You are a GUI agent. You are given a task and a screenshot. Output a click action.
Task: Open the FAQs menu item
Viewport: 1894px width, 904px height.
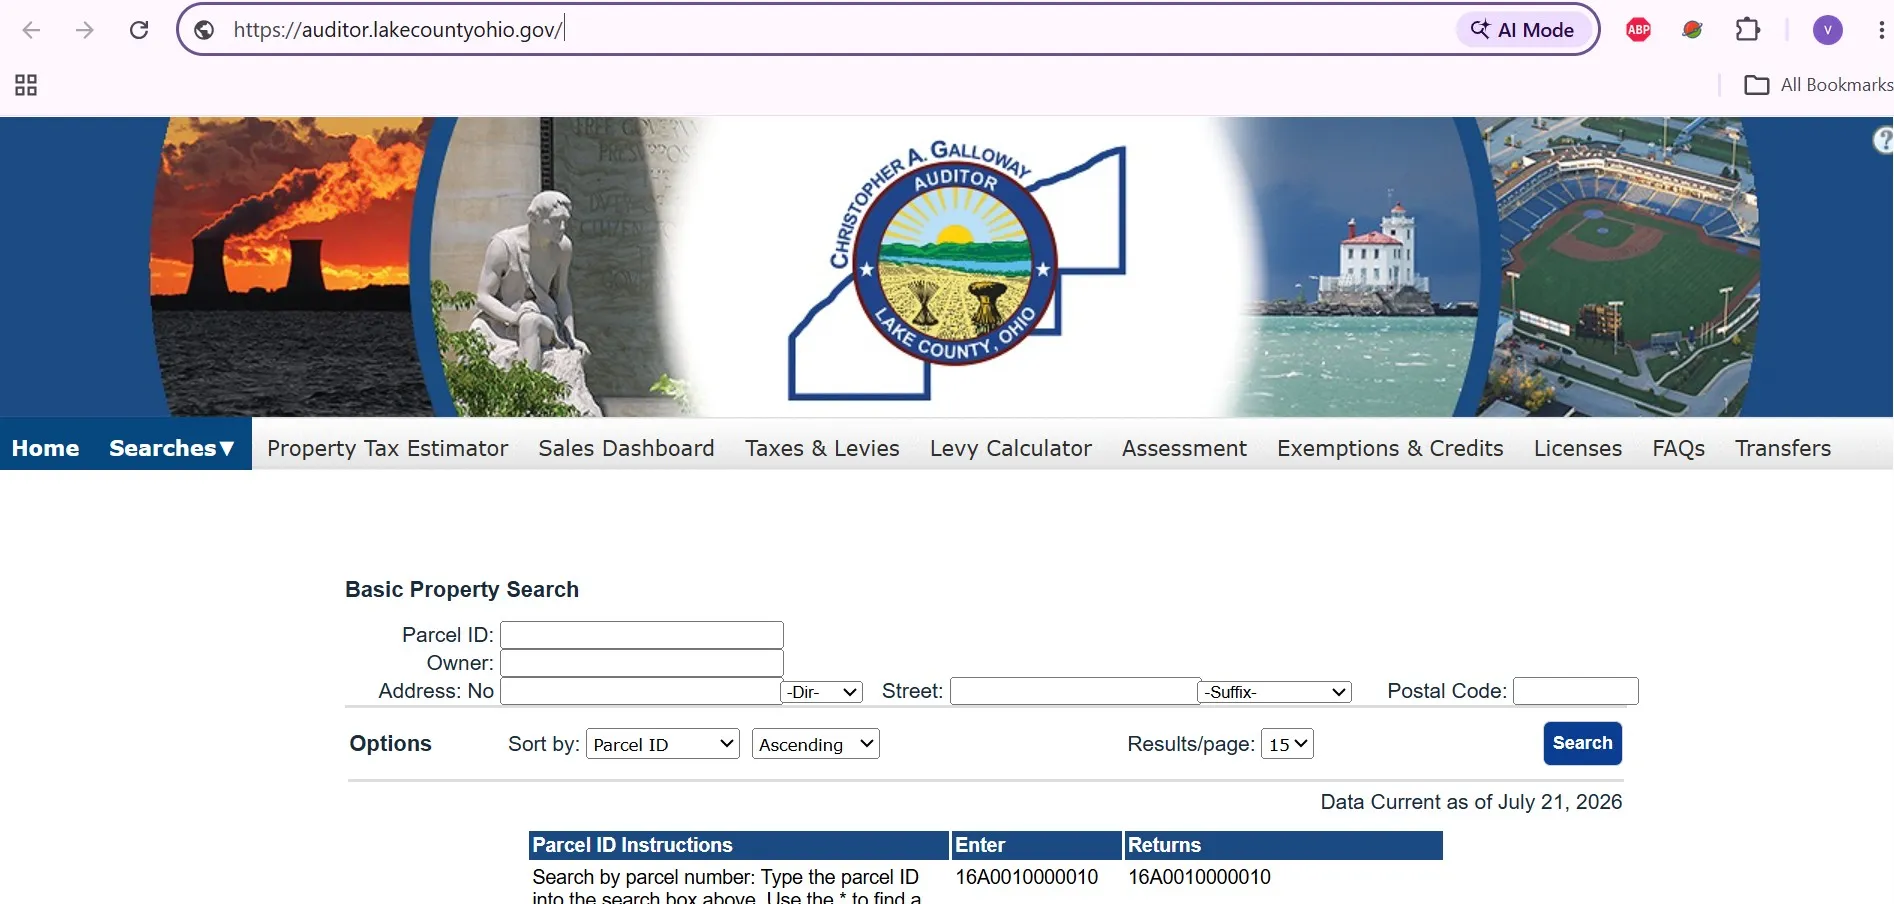click(x=1678, y=448)
